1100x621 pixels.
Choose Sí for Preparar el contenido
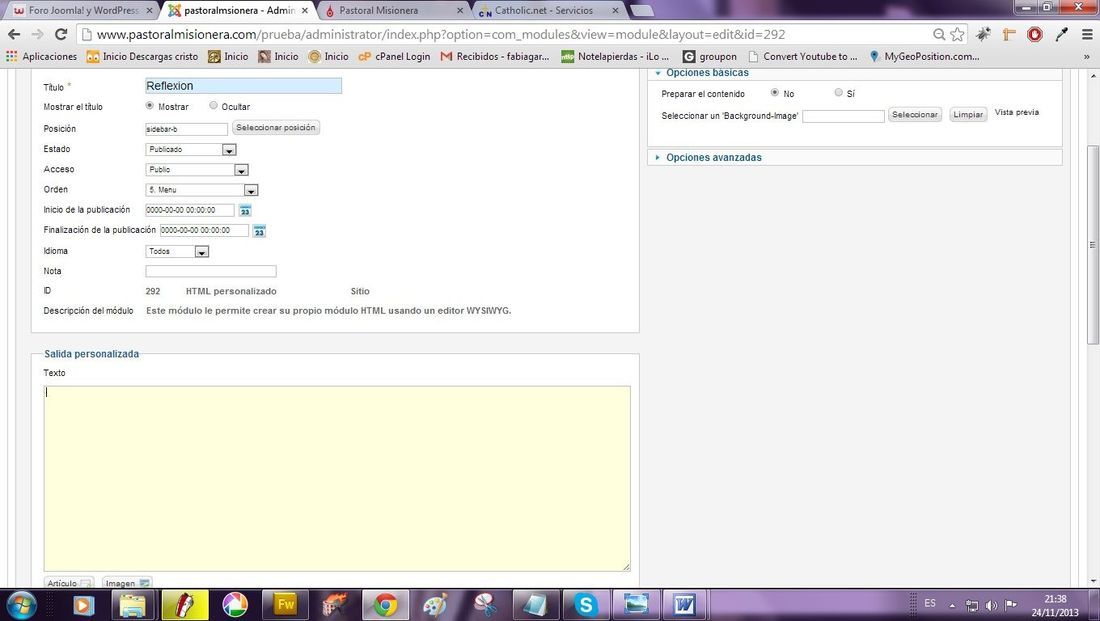[x=838, y=92]
